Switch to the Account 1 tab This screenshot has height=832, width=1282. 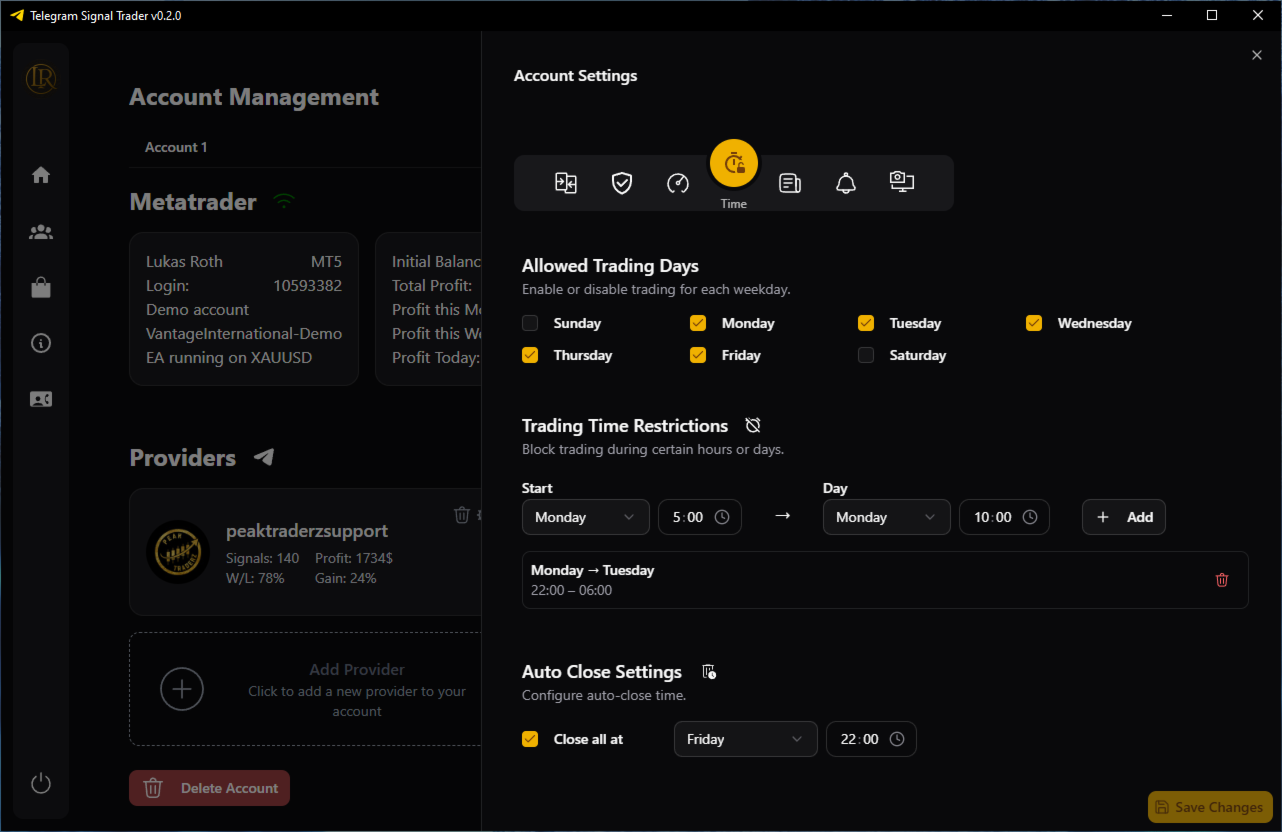pyautogui.click(x=176, y=147)
